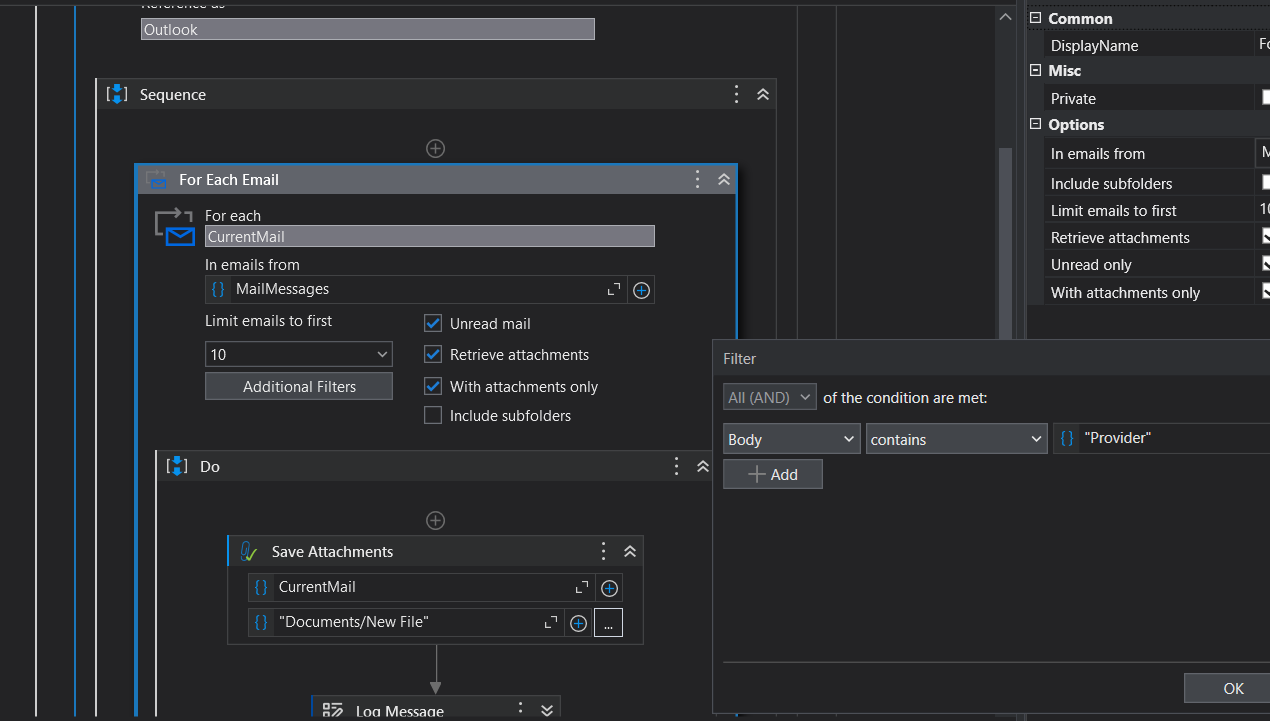Collapse the Options section in the properties panel
This screenshot has height=721, width=1270.
pos(1035,124)
